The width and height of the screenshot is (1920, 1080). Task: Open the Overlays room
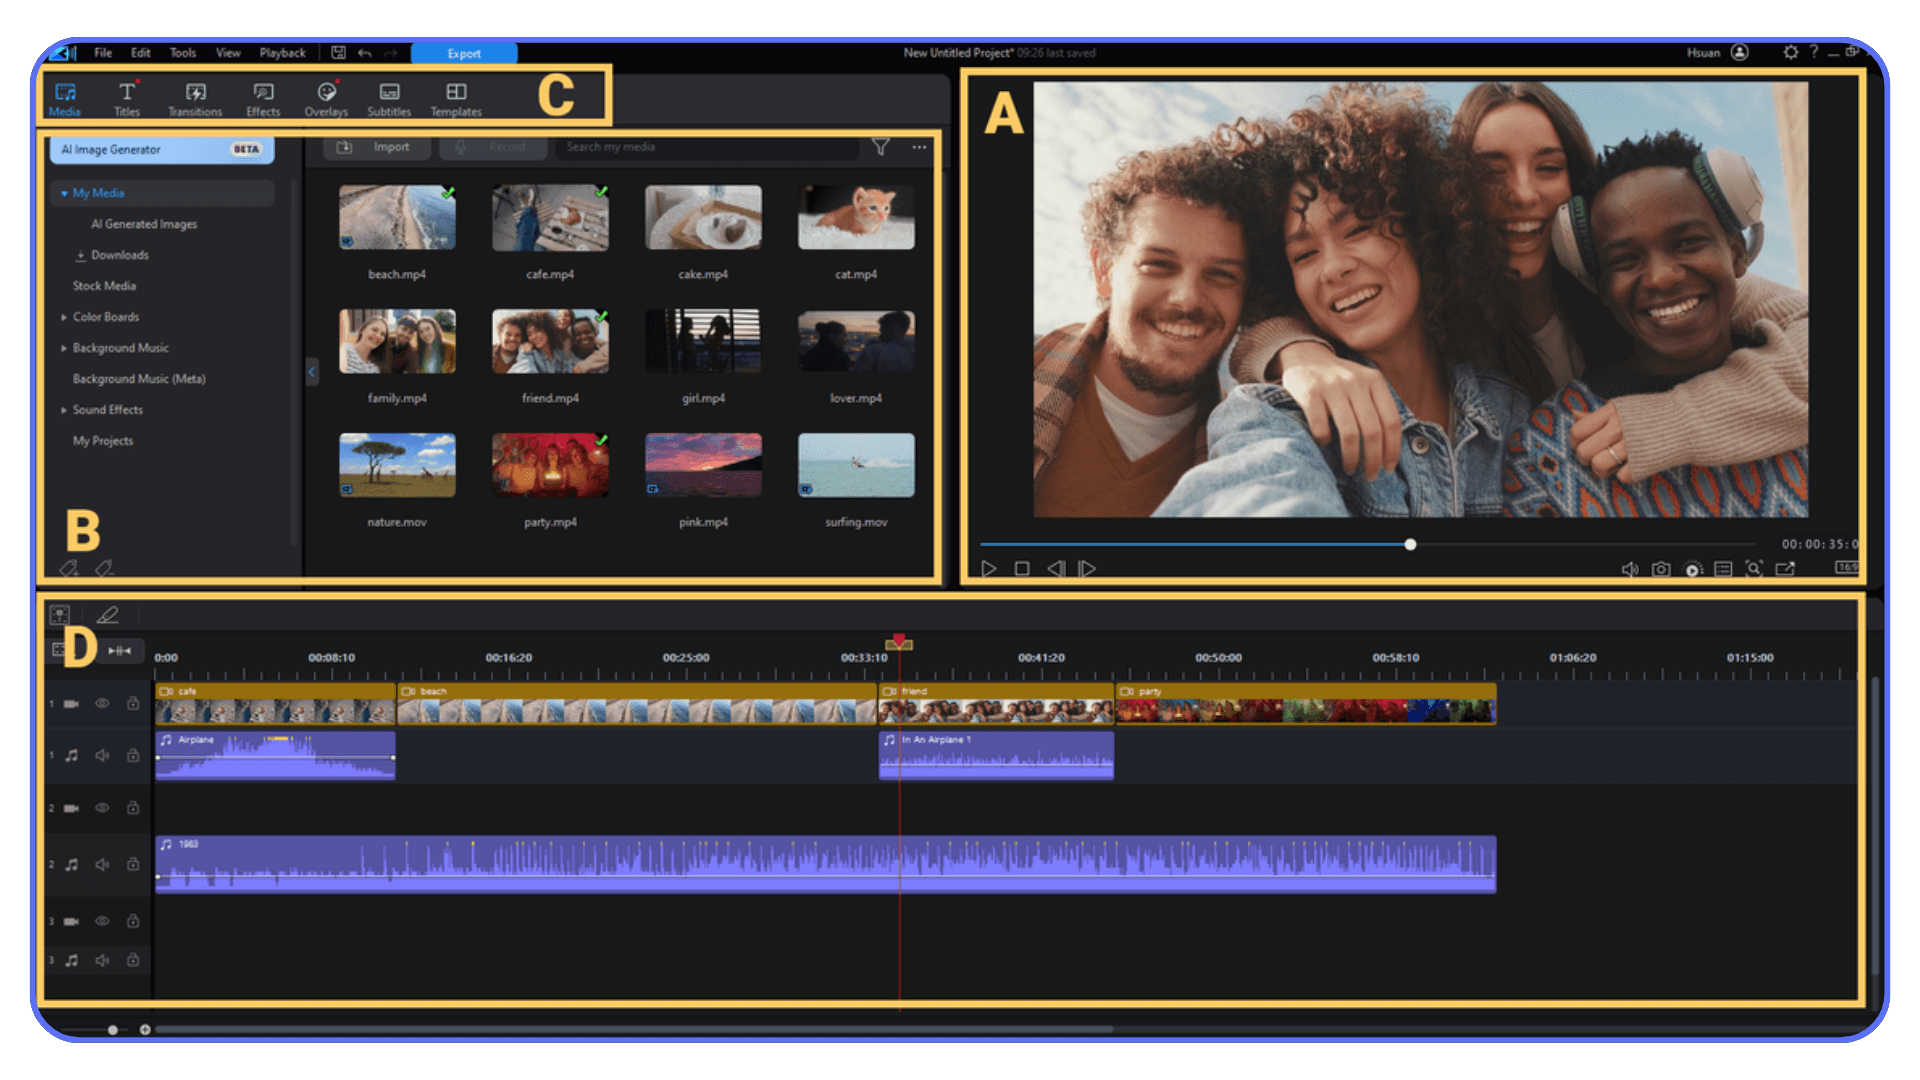[325, 97]
